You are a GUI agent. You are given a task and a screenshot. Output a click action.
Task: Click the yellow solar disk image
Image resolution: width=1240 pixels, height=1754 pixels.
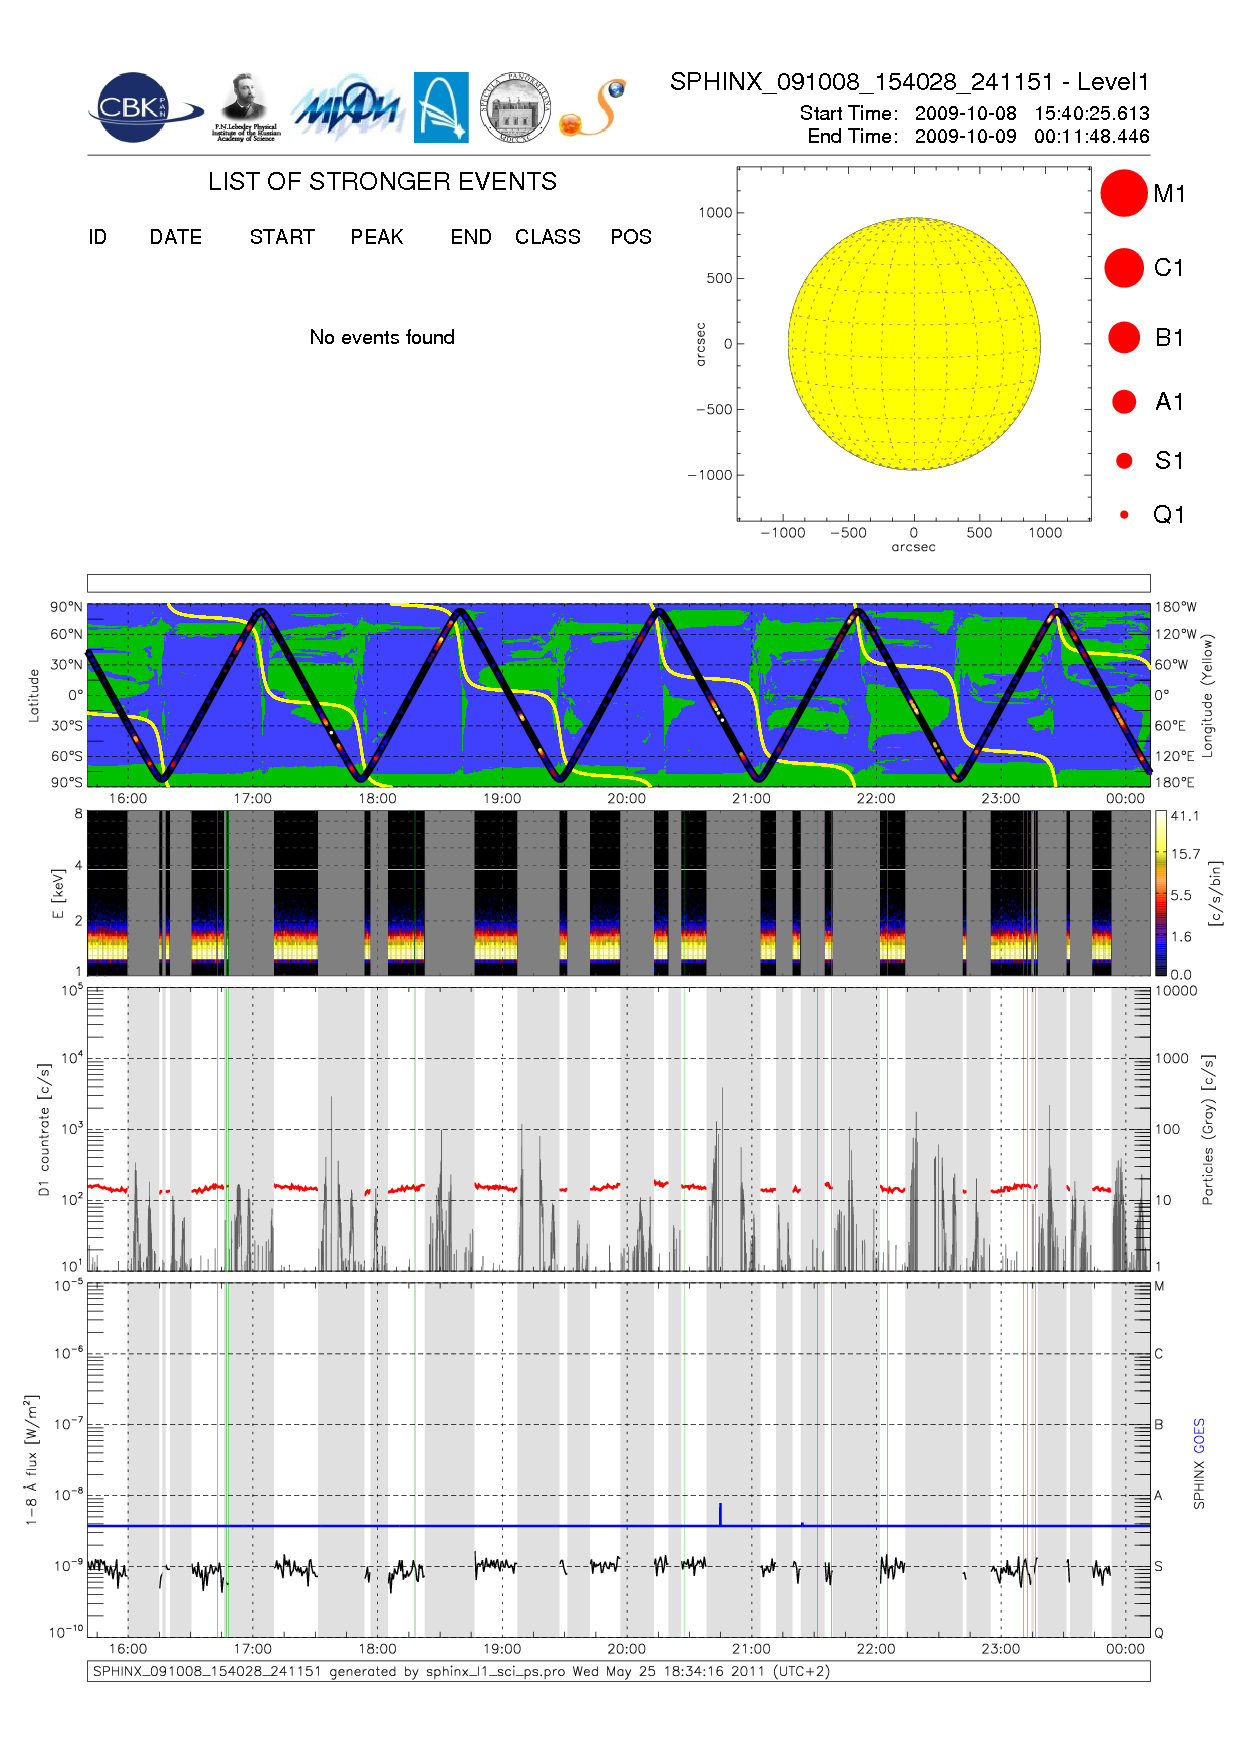click(914, 343)
